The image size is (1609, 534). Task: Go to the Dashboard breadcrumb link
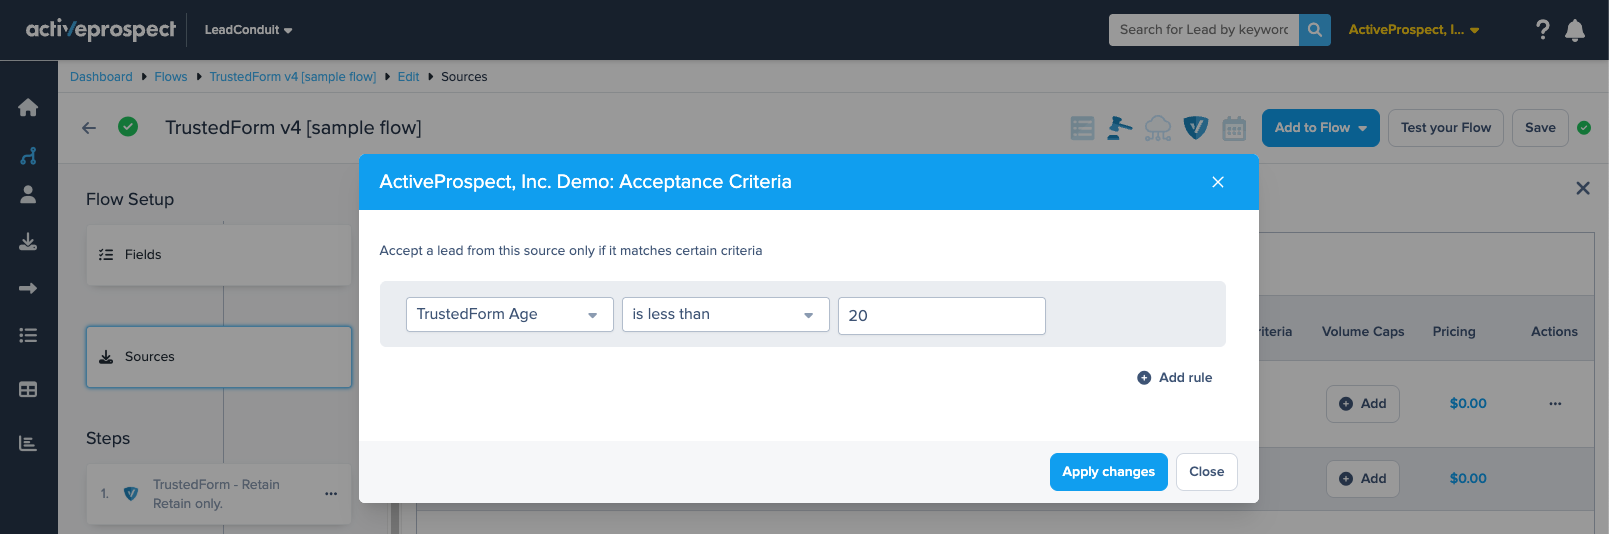101,77
